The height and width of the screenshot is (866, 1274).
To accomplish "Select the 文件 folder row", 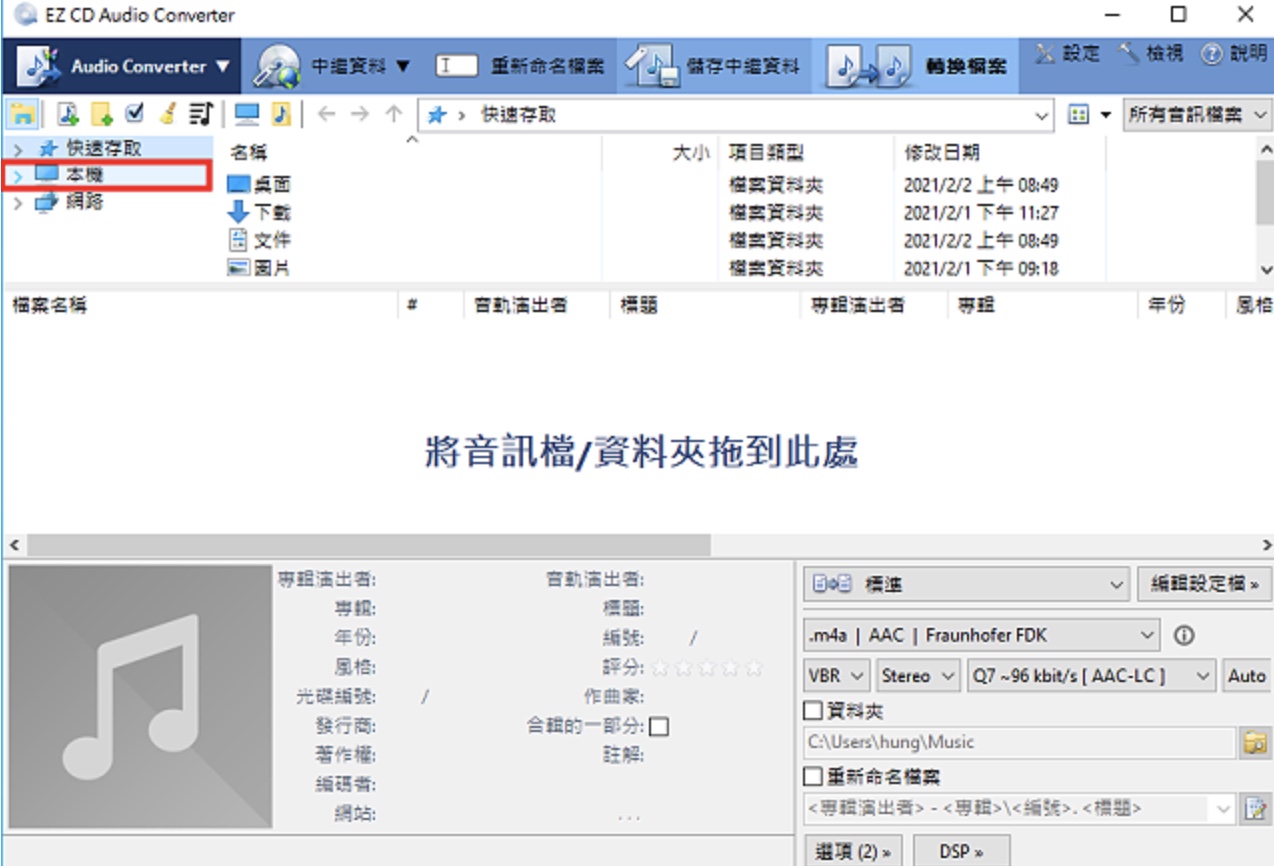I will tap(260, 240).
